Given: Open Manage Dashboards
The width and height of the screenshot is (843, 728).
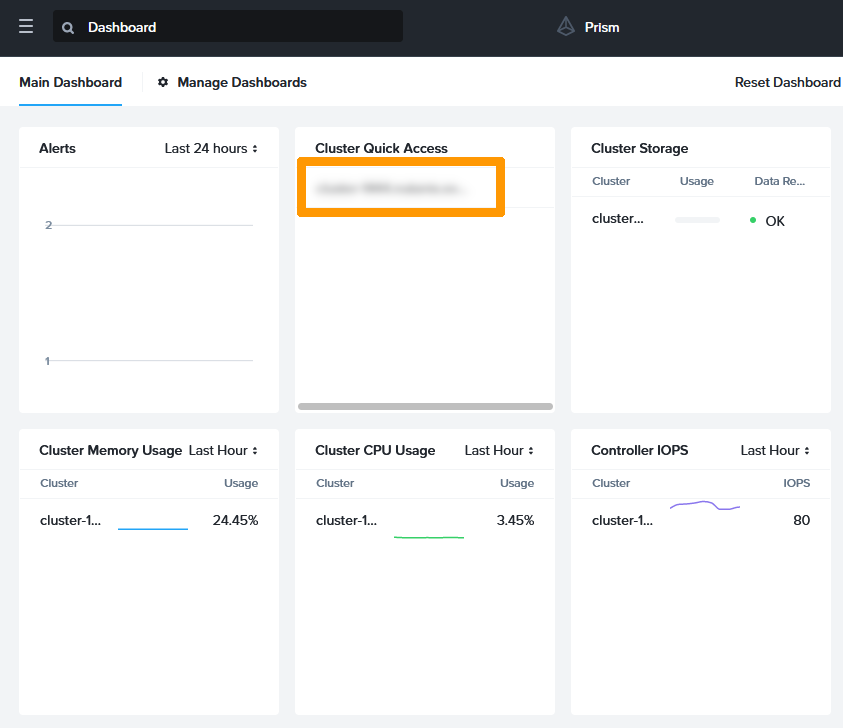Looking at the screenshot, I should [x=240, y=83].
